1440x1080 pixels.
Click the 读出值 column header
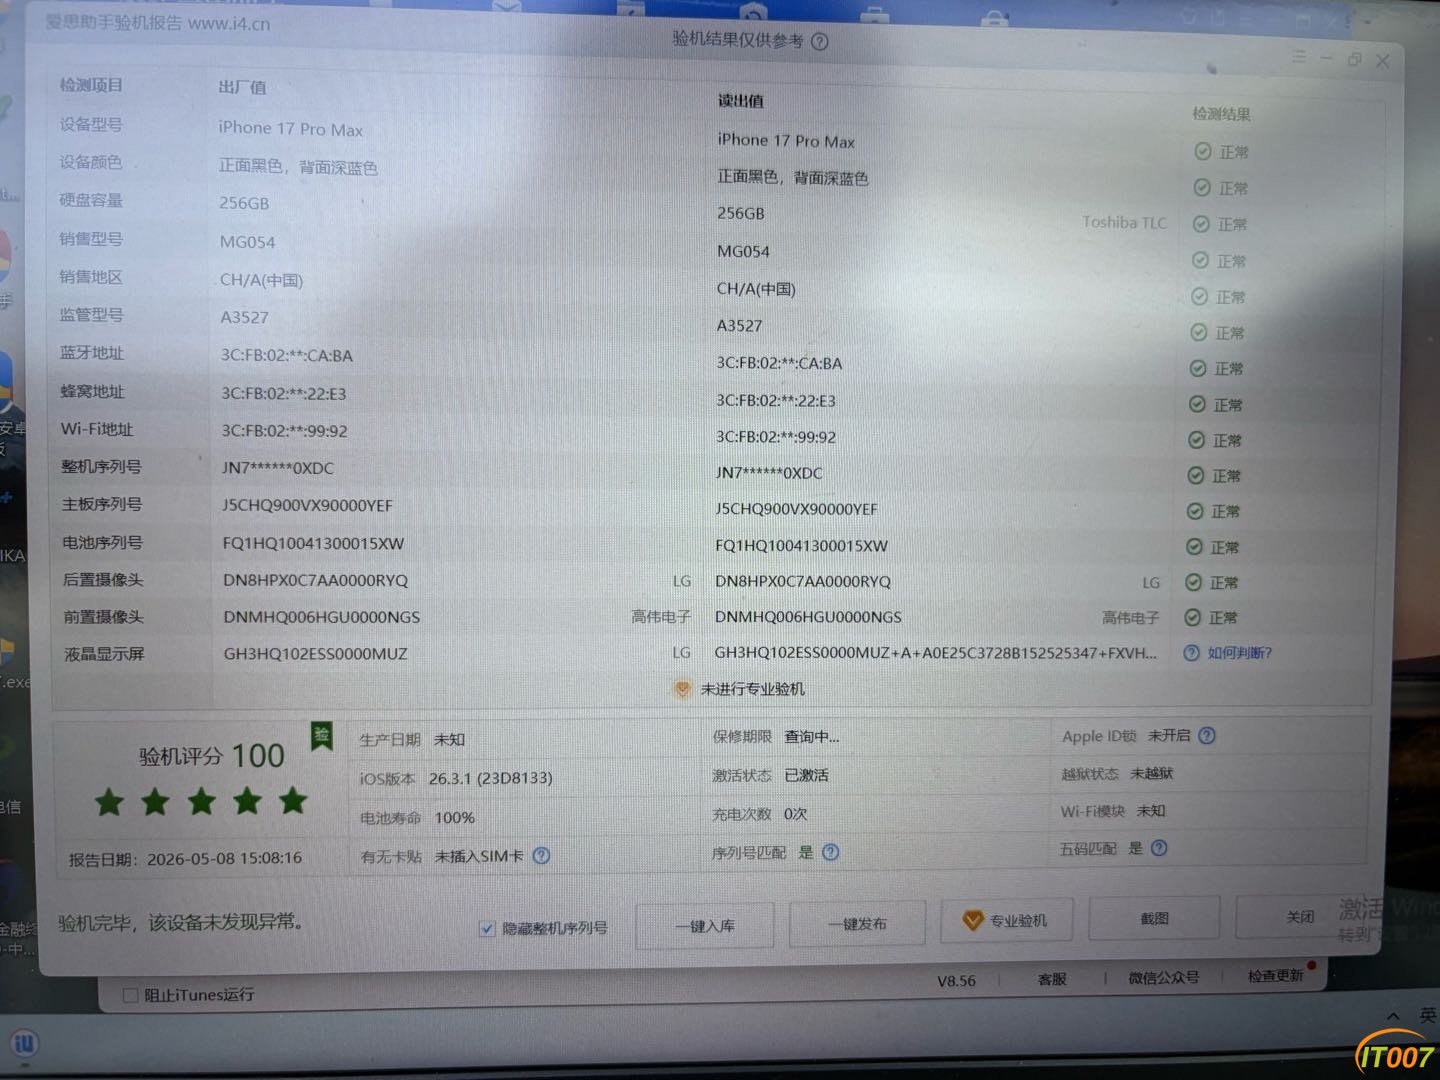coord(740,101)
